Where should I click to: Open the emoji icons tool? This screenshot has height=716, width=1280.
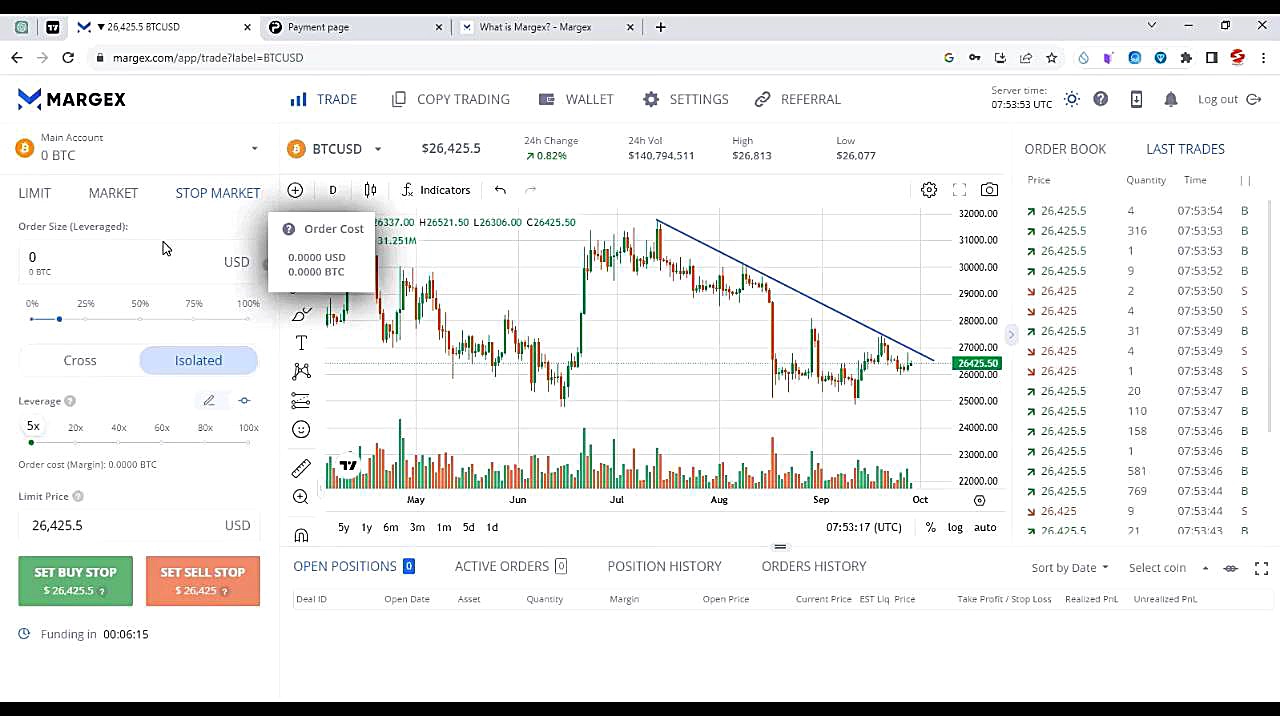(x=301, y=429)
